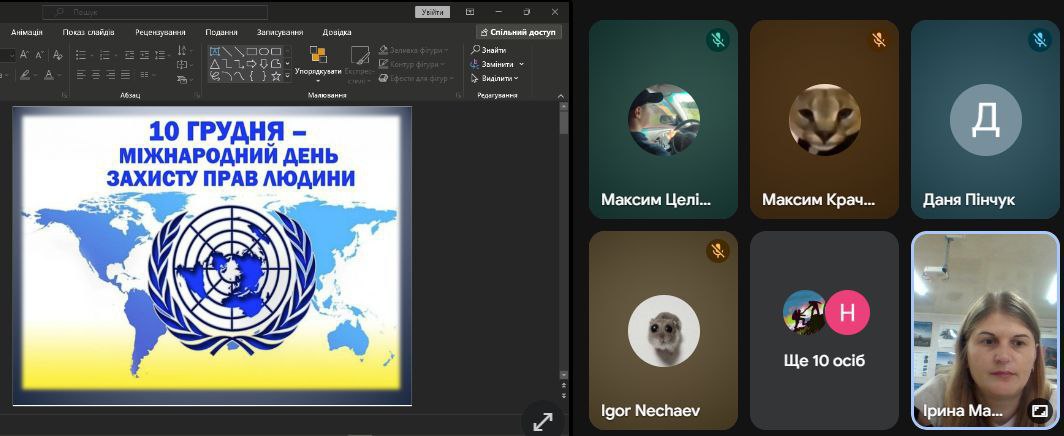Expand the shapes gallery list
Screen dimensions: 1064x436
click(x=288, y=76)
